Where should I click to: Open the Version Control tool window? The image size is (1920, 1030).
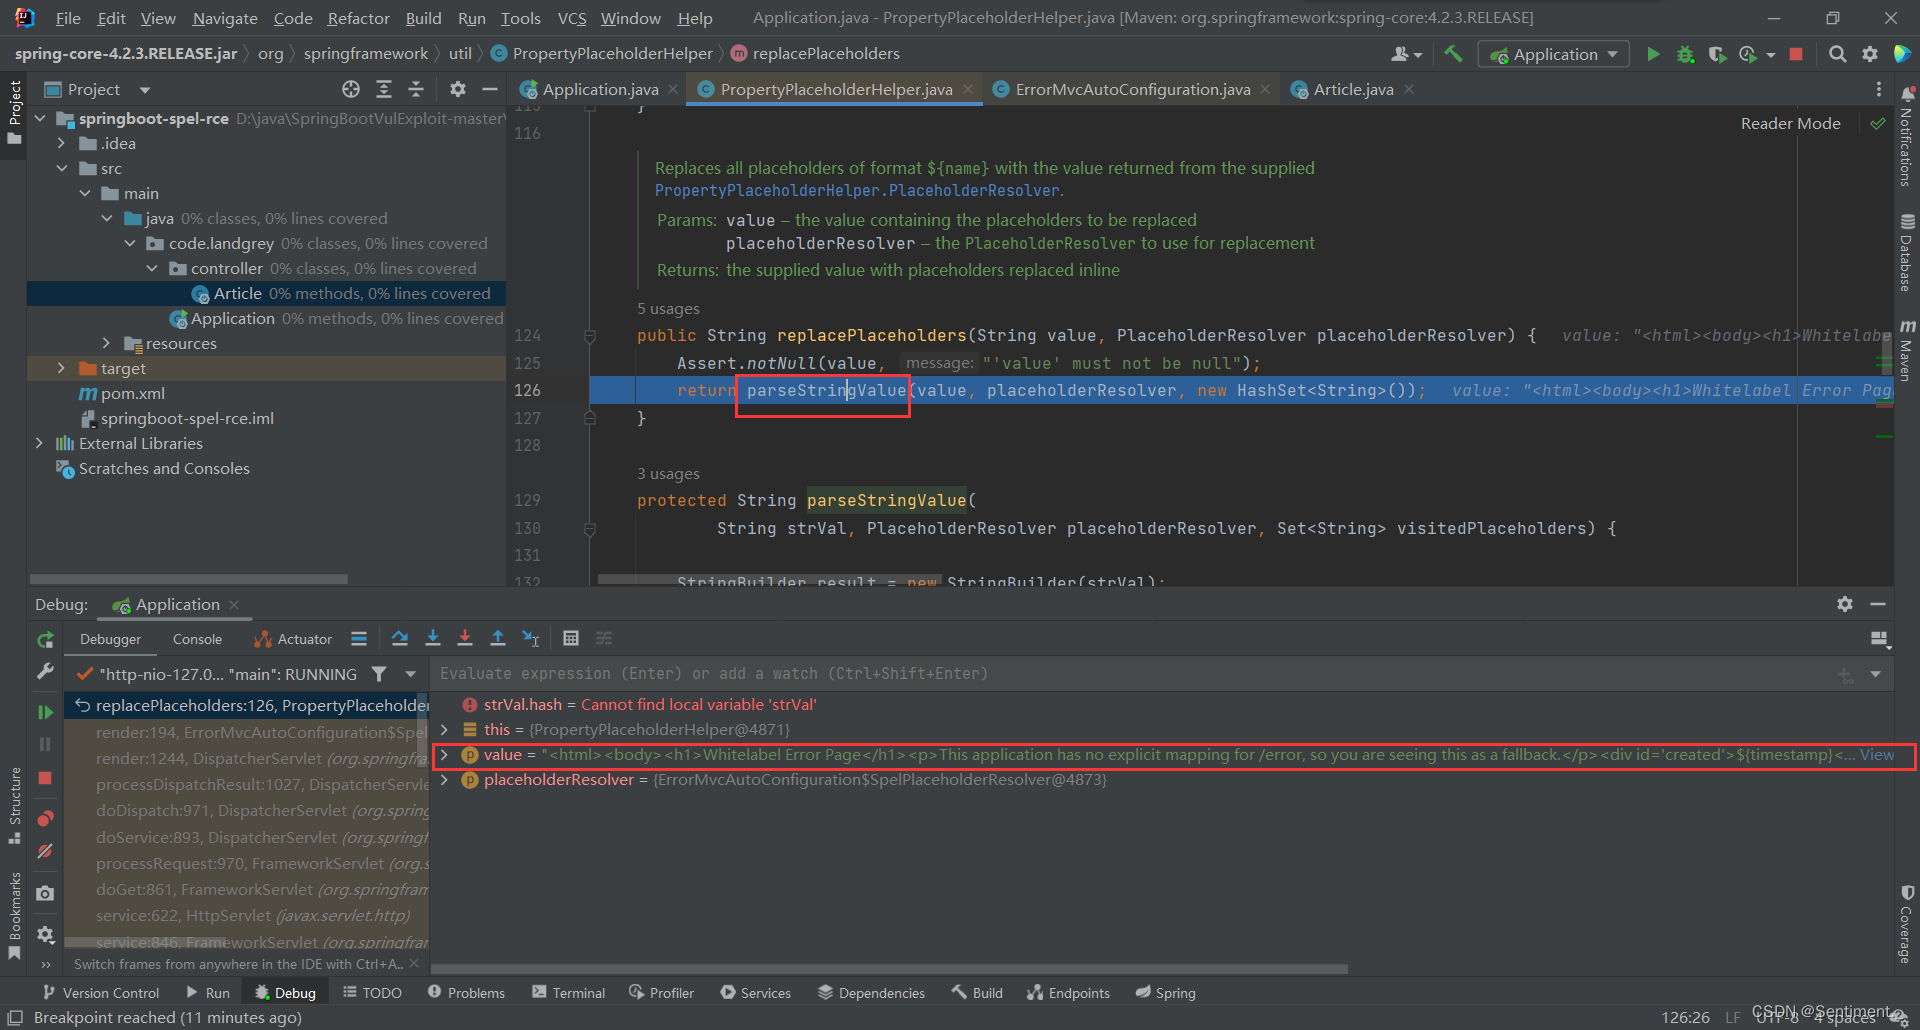101,992
